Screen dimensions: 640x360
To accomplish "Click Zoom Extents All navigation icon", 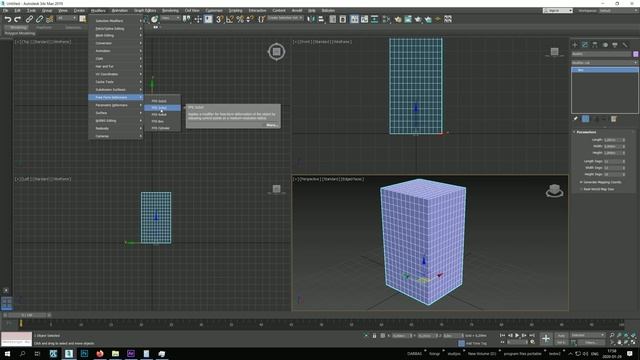I will 633,335.
